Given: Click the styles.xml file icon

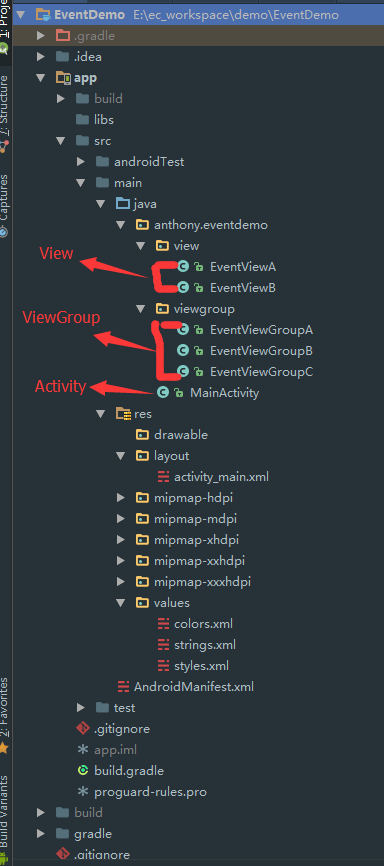Looking at the screenshot, I should [x=164, y=666].
